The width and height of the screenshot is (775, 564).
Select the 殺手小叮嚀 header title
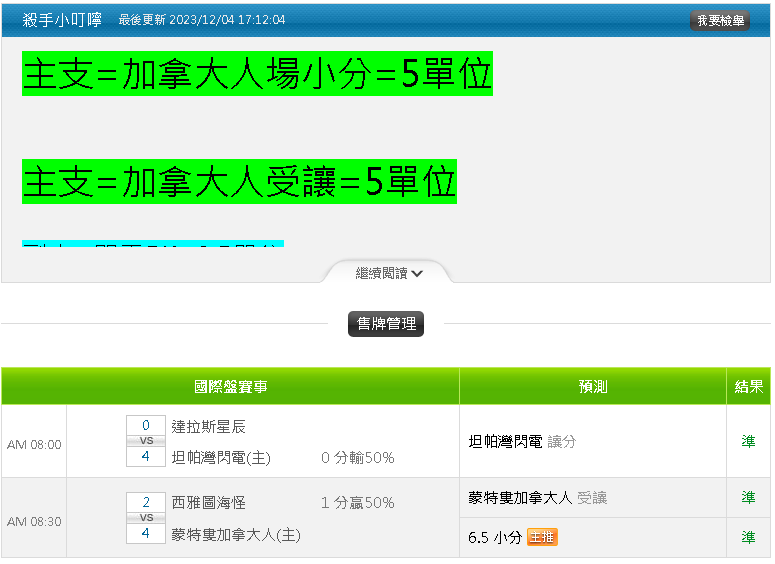62,20
